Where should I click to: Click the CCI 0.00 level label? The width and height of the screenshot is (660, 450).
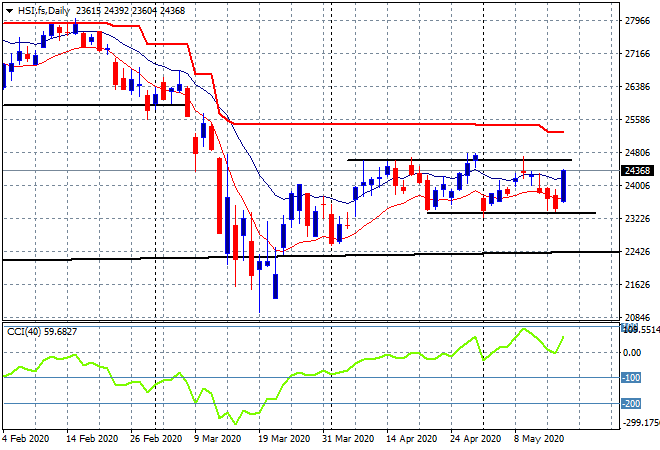click(632, 352)
